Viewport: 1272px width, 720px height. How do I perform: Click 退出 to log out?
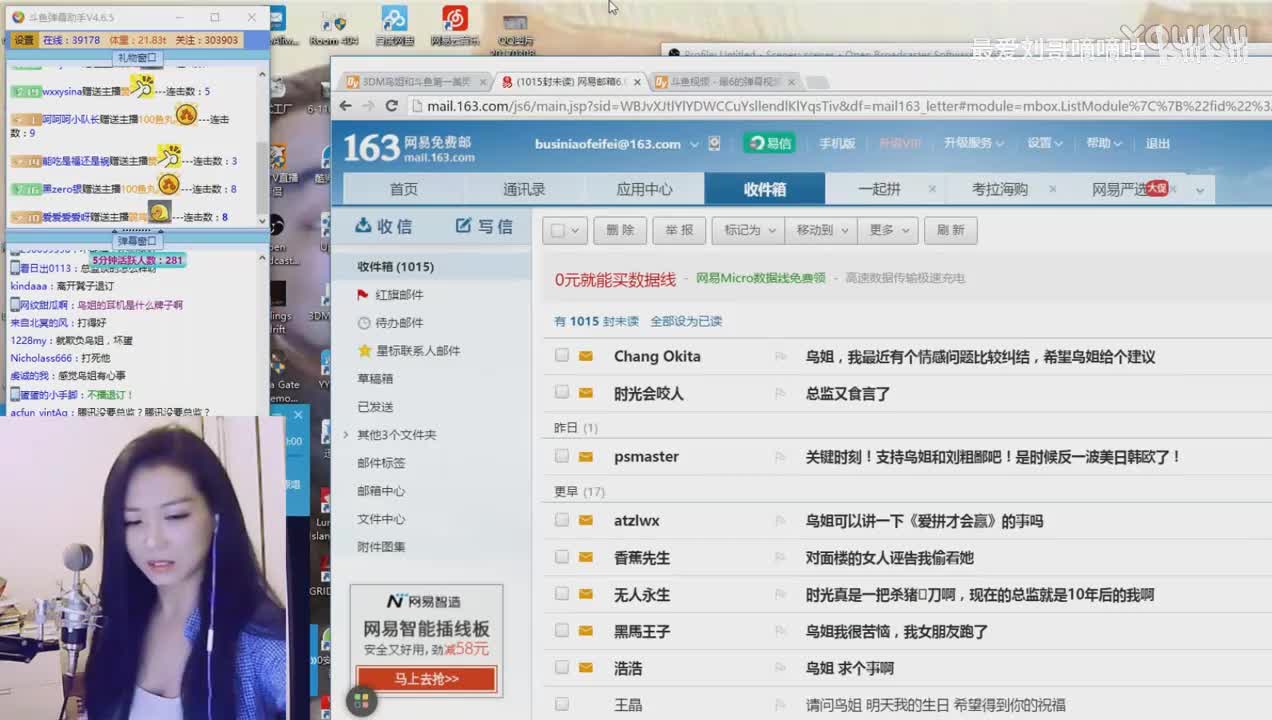click(1158, 143)
